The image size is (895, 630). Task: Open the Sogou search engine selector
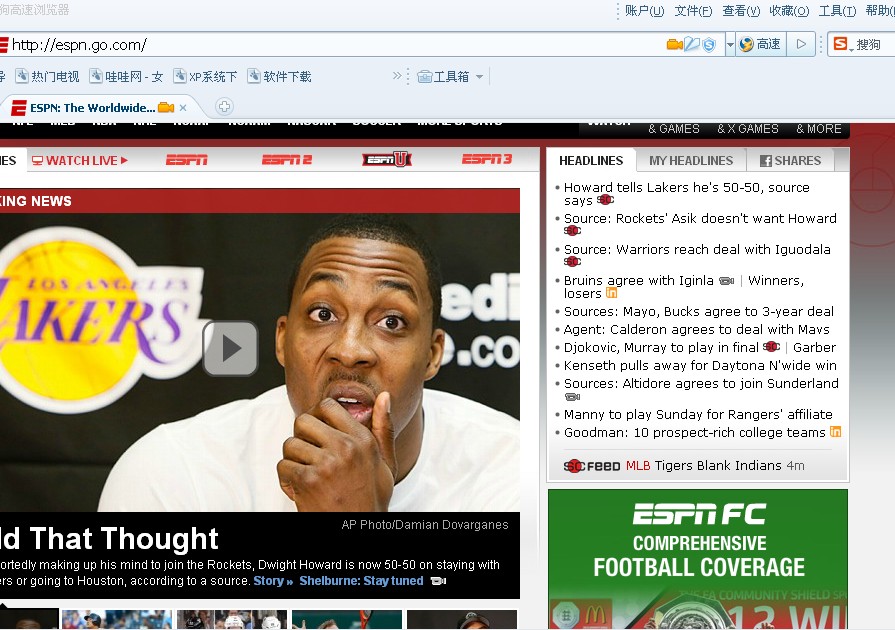click(x=842, y=45)
